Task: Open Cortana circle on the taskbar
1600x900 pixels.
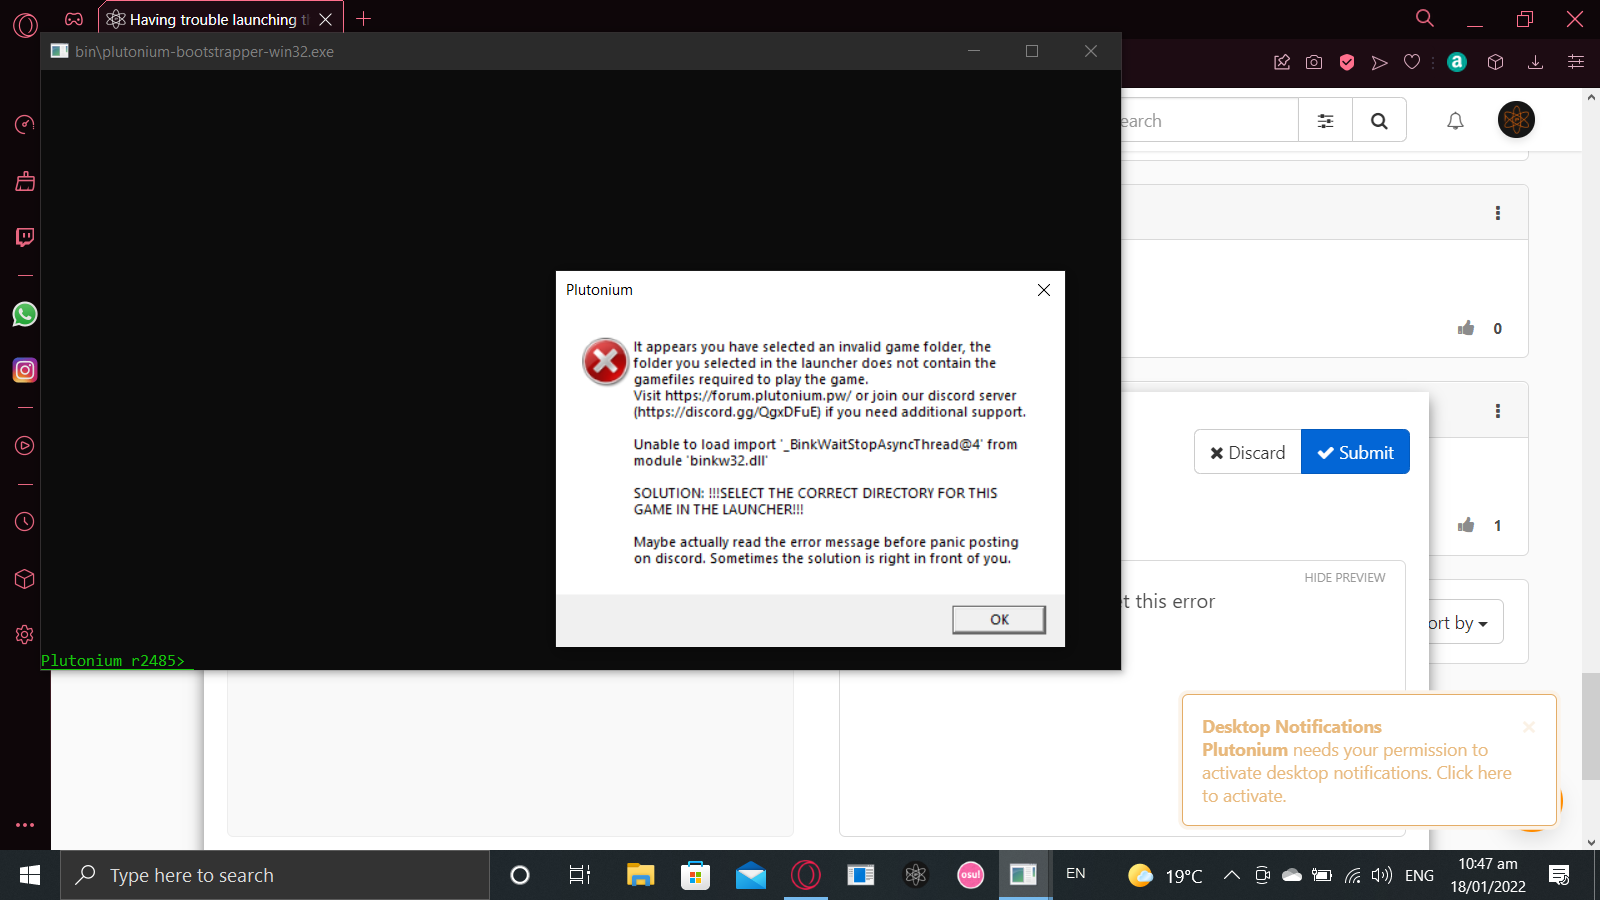Action: pos(519,875)
